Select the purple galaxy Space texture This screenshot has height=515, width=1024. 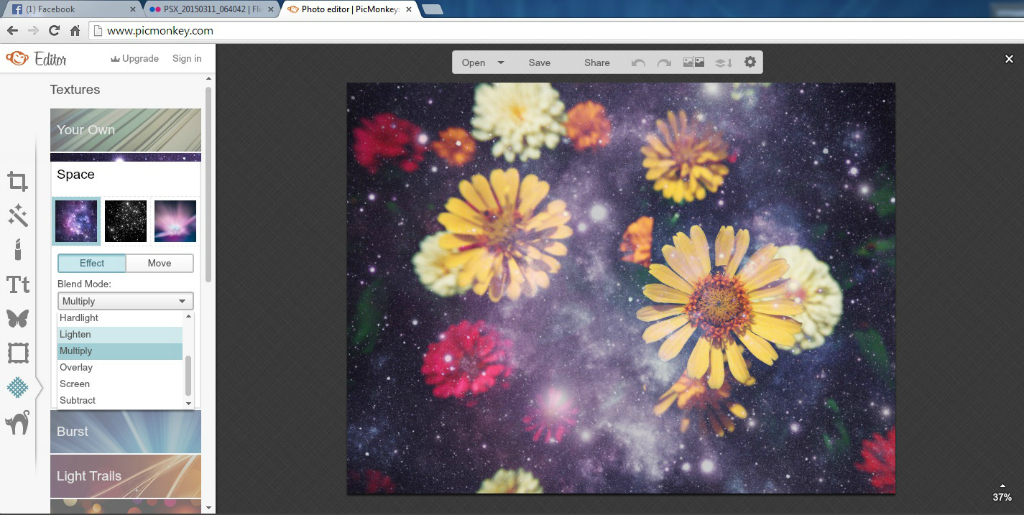(76, 221)
